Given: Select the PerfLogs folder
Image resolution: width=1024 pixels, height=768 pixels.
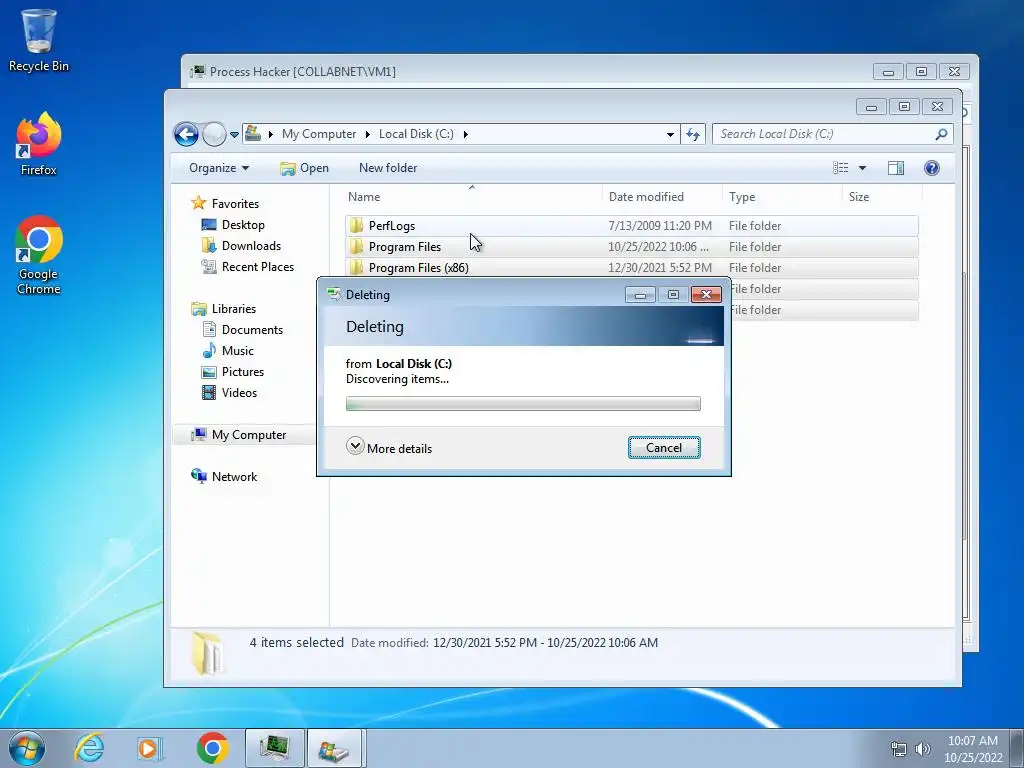Looking at the screenshot, I should [632, 226].
